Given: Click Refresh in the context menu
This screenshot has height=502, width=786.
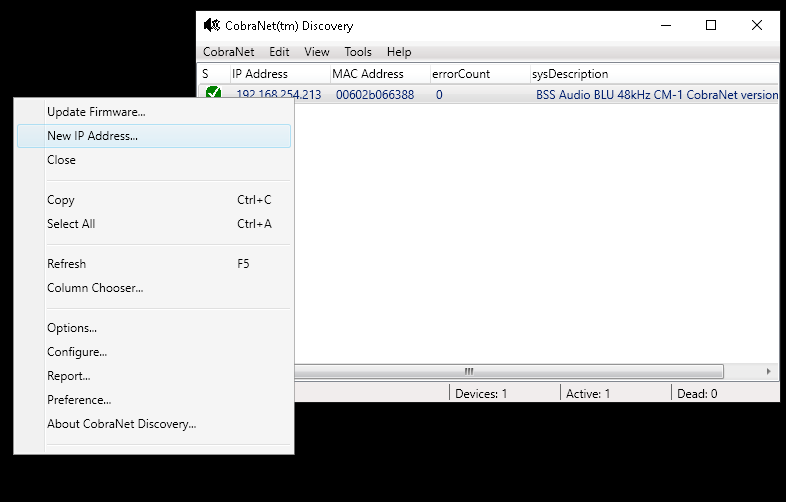Looking at the screenshot, I should pyautogui.click(x=66, y=264).
